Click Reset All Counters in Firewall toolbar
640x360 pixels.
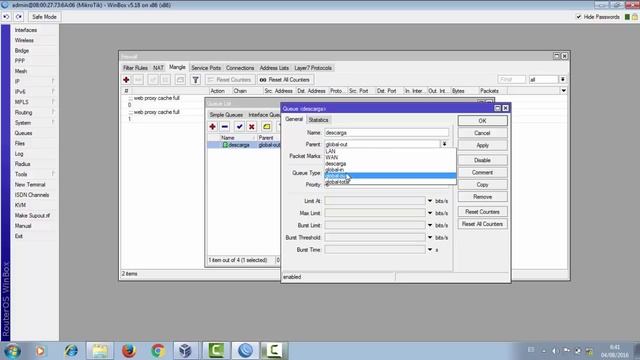click(x=285, y=80)
